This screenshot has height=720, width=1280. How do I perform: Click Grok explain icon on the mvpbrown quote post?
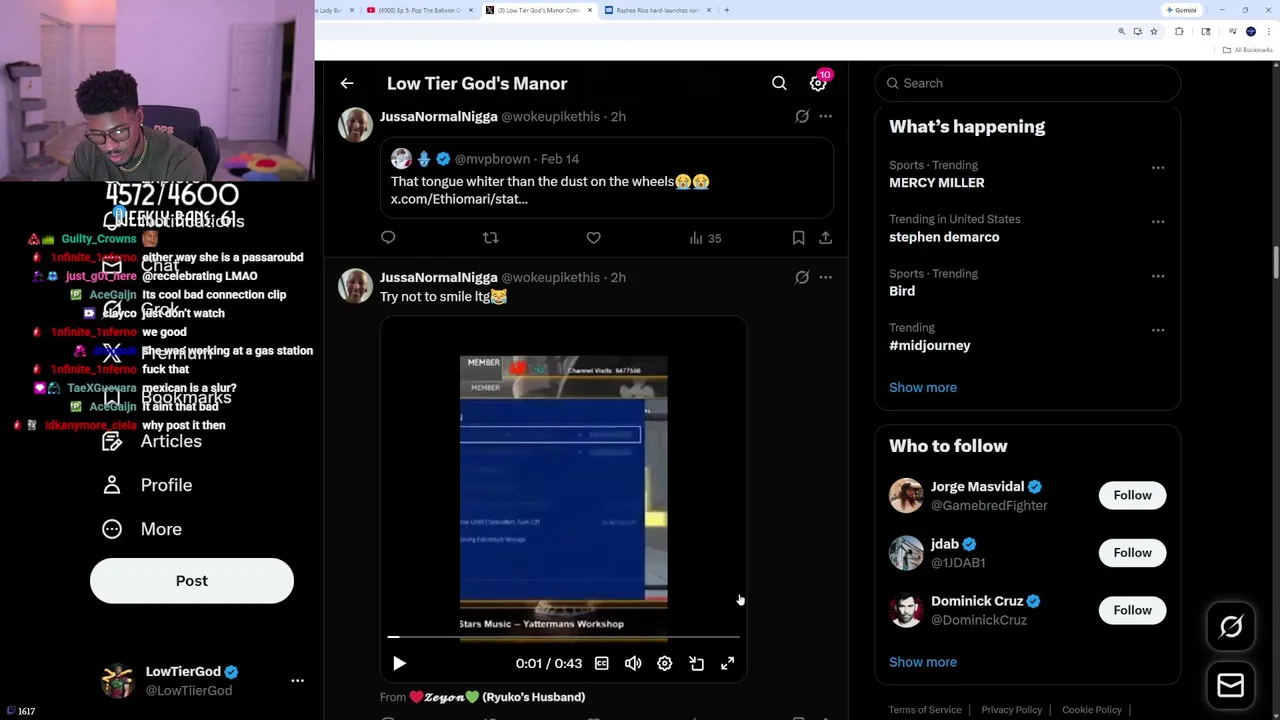click(802, 117)
